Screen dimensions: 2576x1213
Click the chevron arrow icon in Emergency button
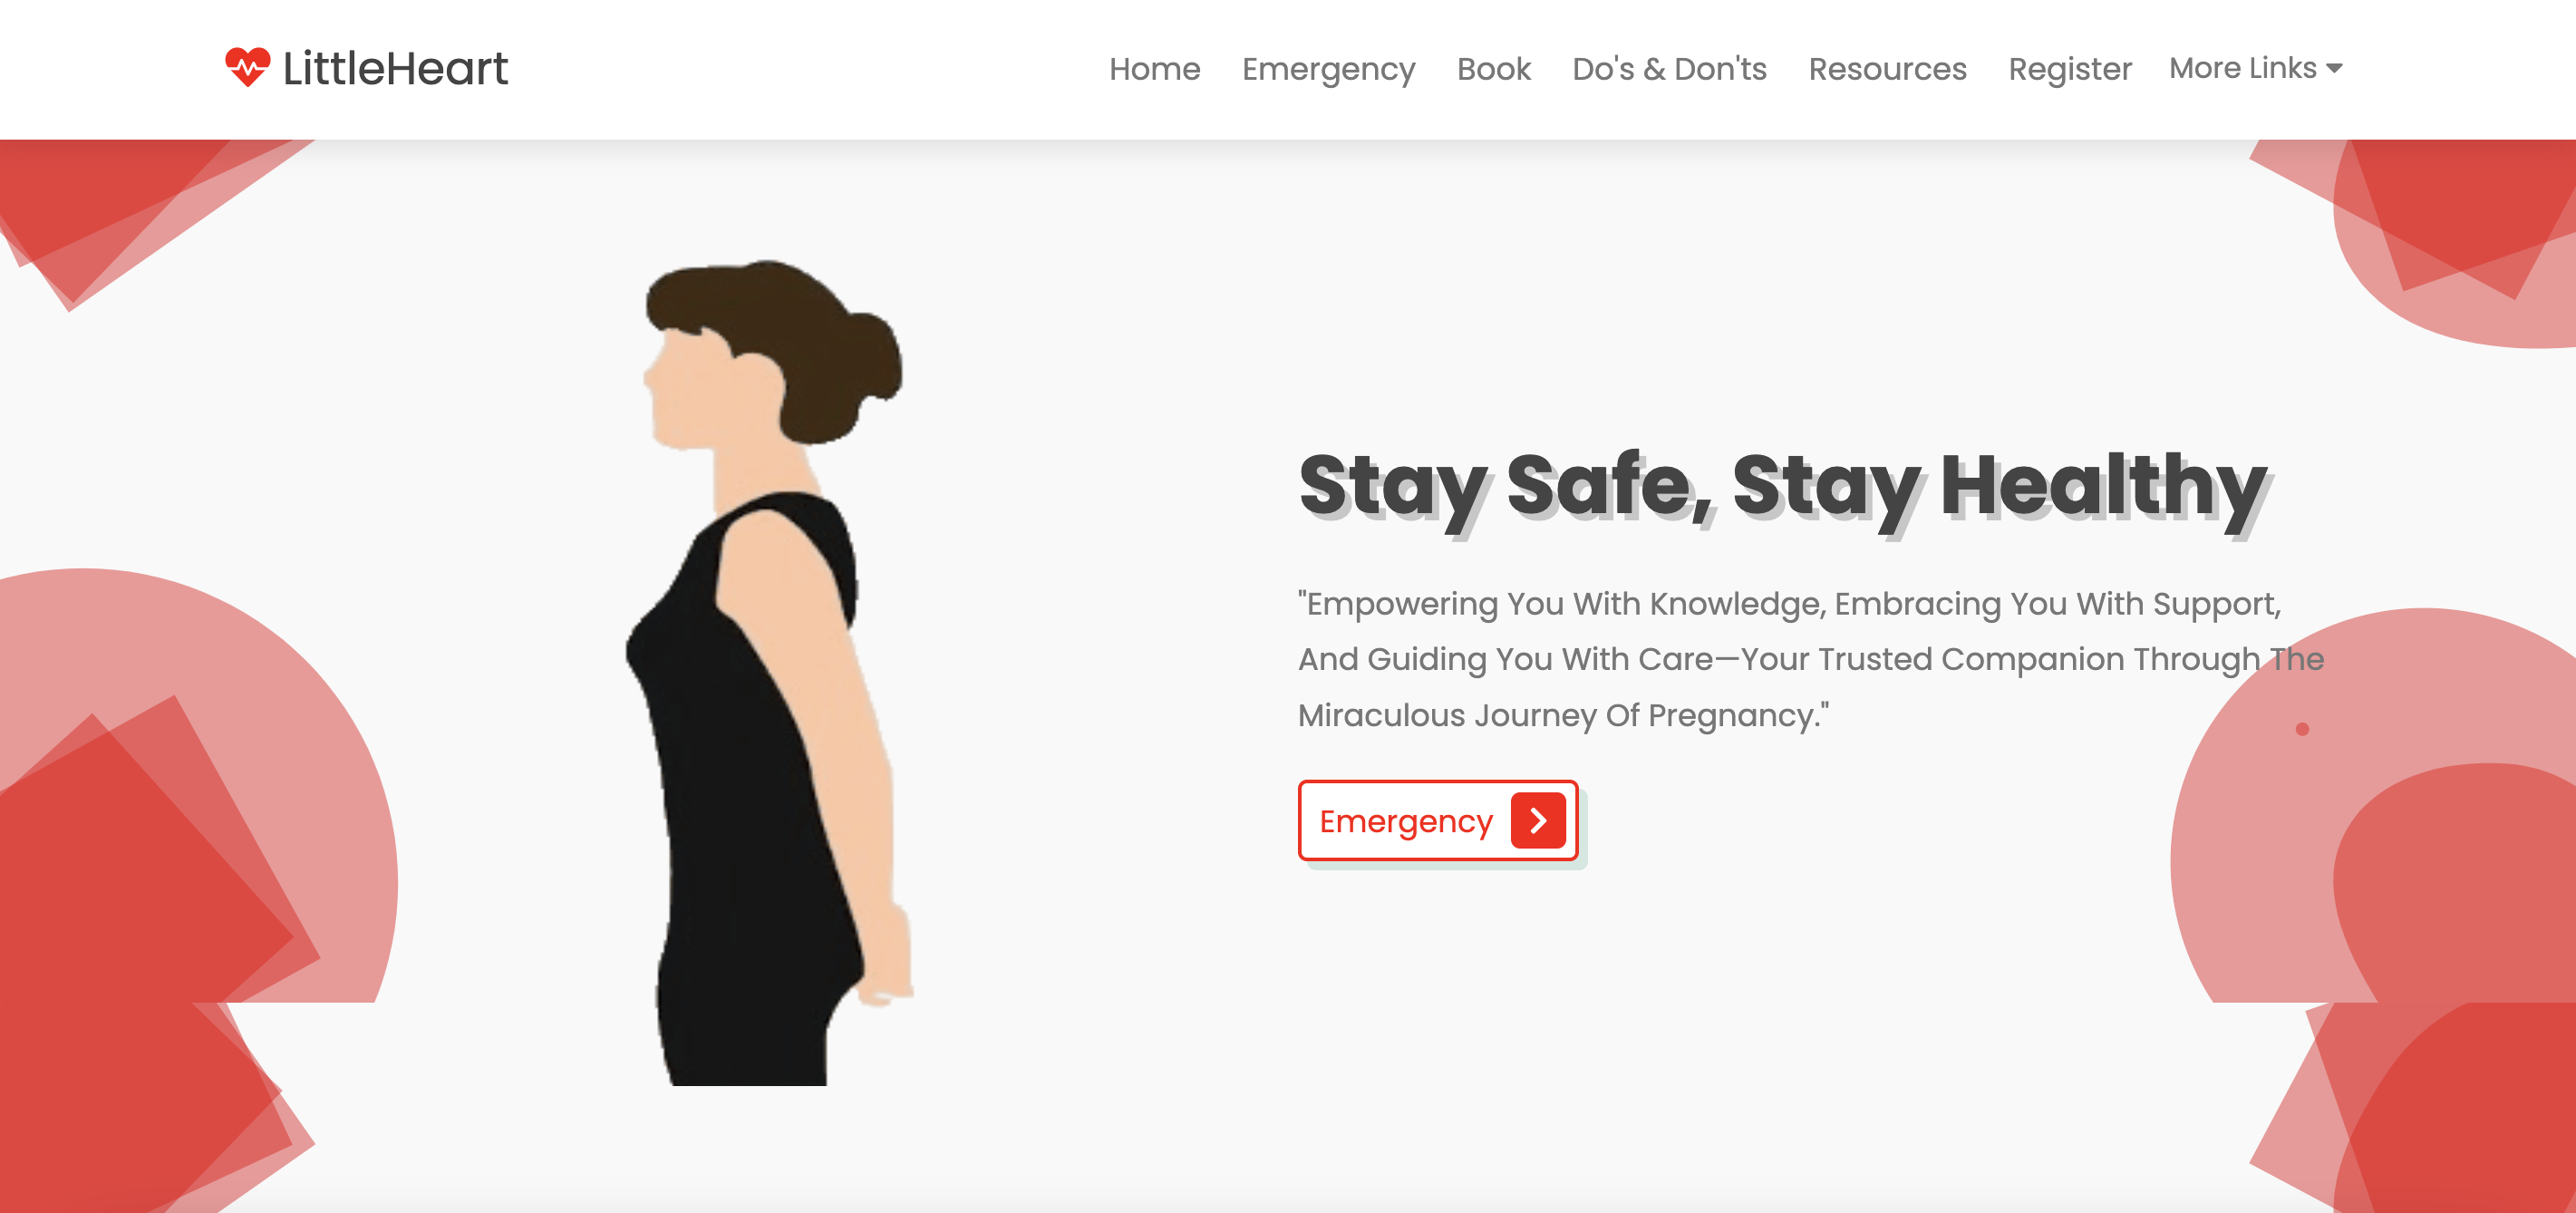coord(1538,820)
